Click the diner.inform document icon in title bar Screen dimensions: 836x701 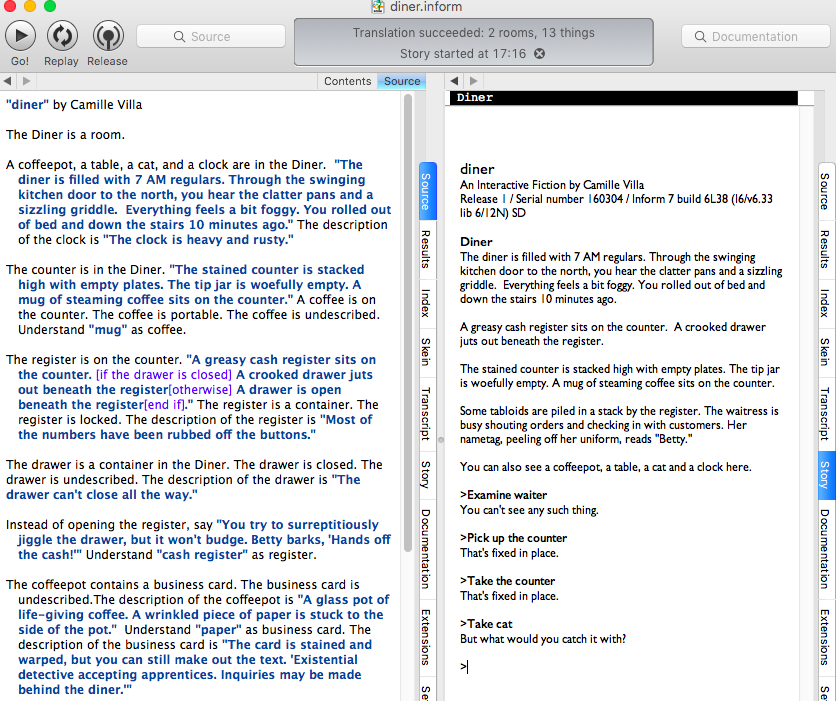(x=379, y=7)
